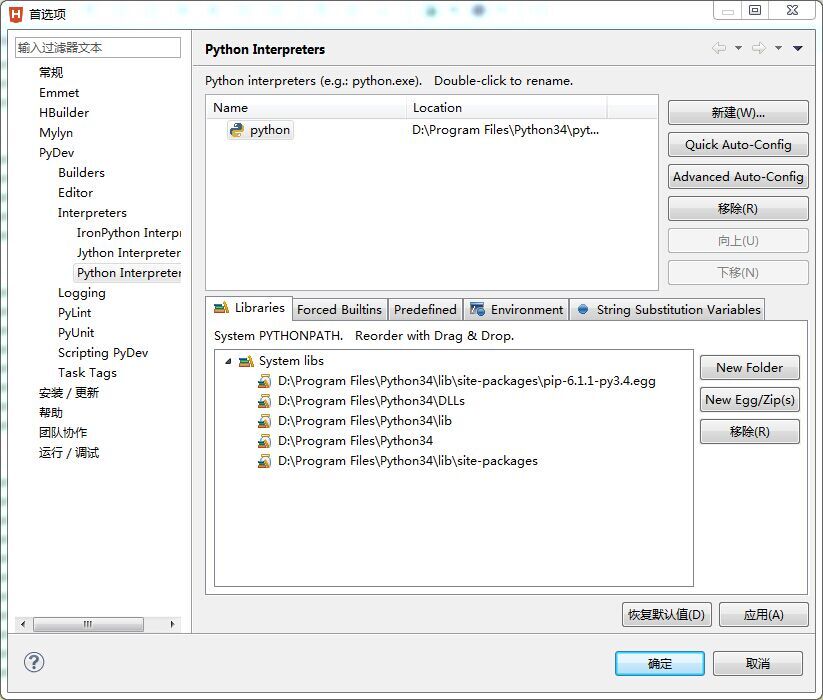This screenshot has height=700, width=823.
Task: Click icon beside pip-6.1.1-py3.4.egg path
Action: pos(265,381)
